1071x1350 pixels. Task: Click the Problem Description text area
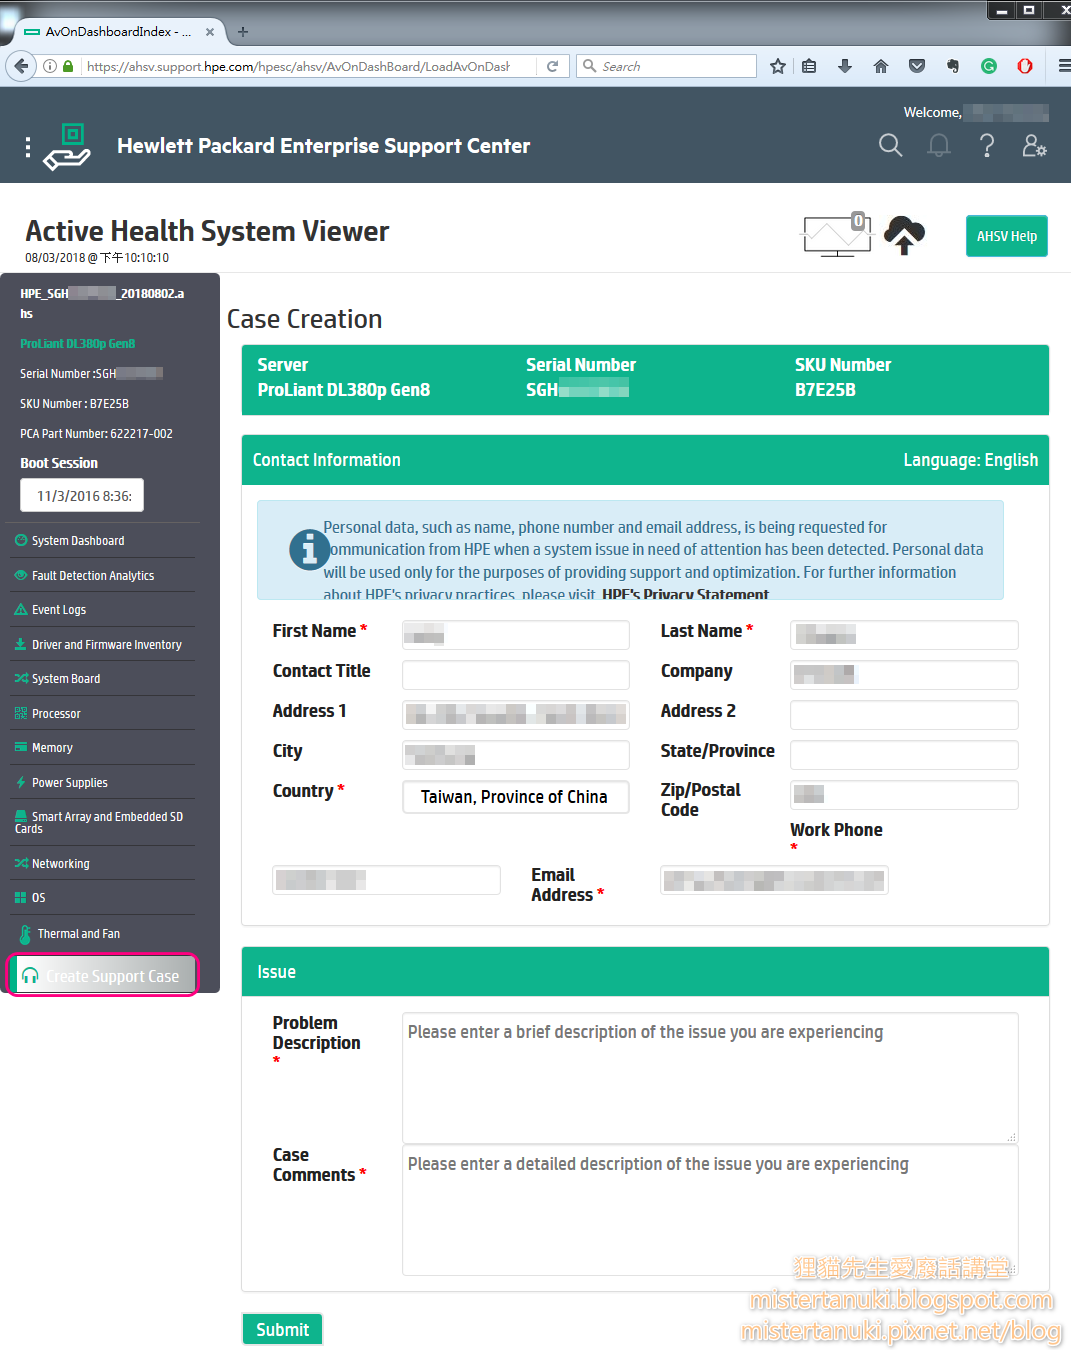coord(709,1077)
